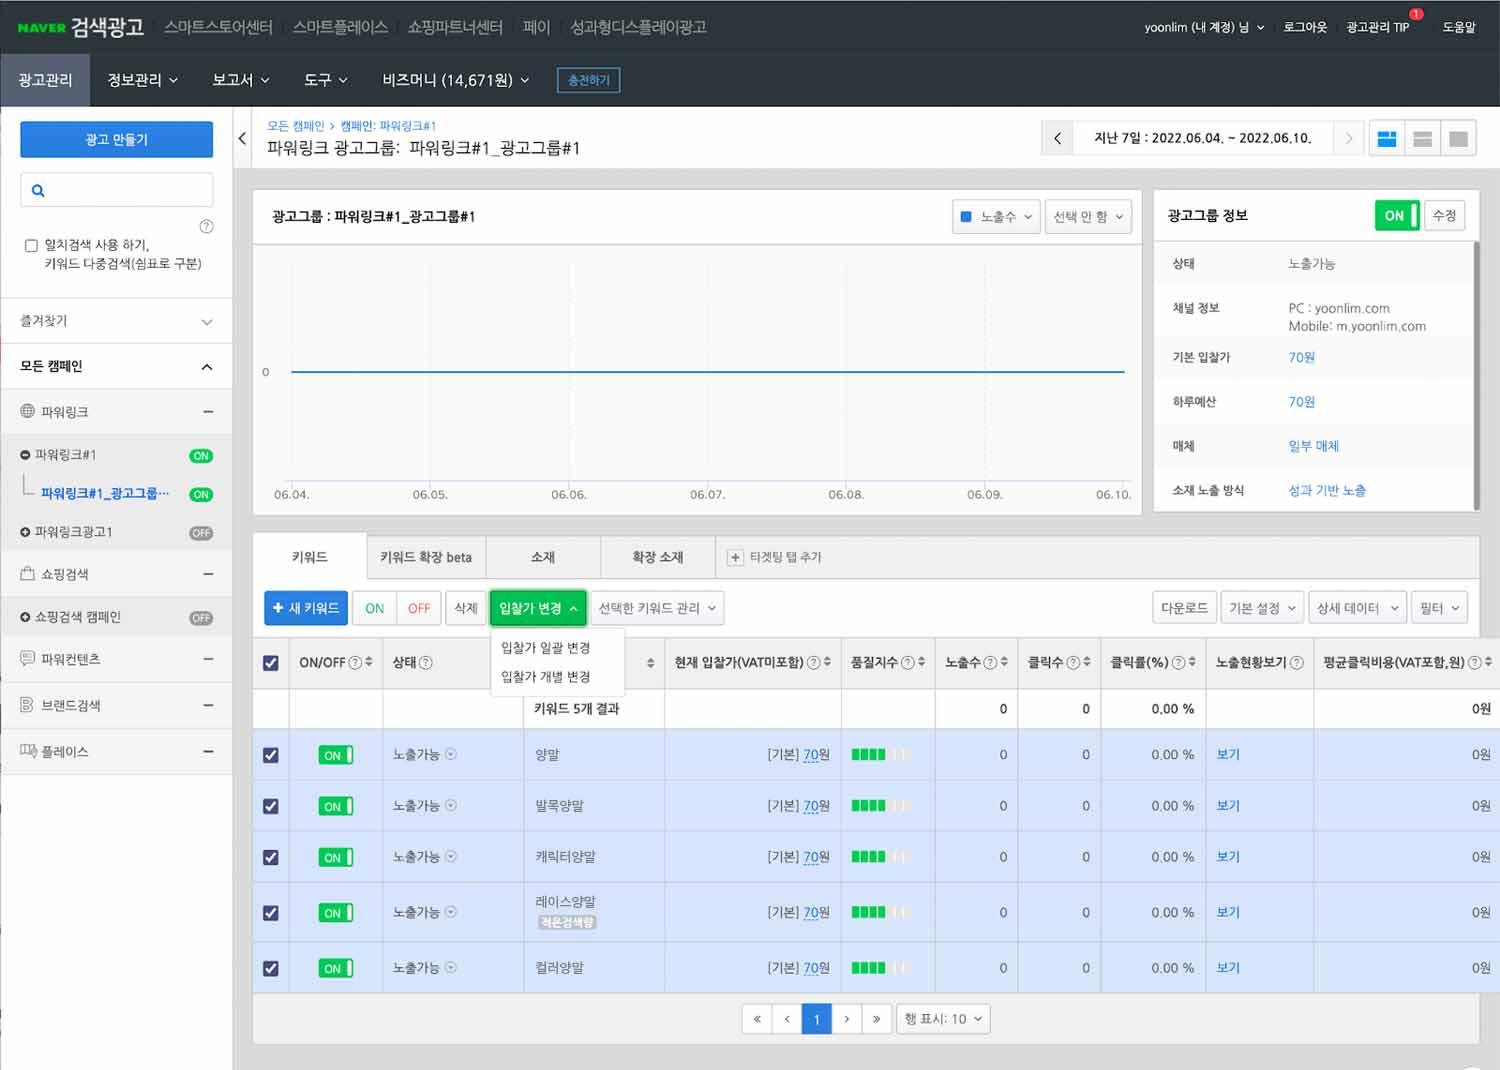Enable the exact-match search checkbox

click(x=31, y=245)
